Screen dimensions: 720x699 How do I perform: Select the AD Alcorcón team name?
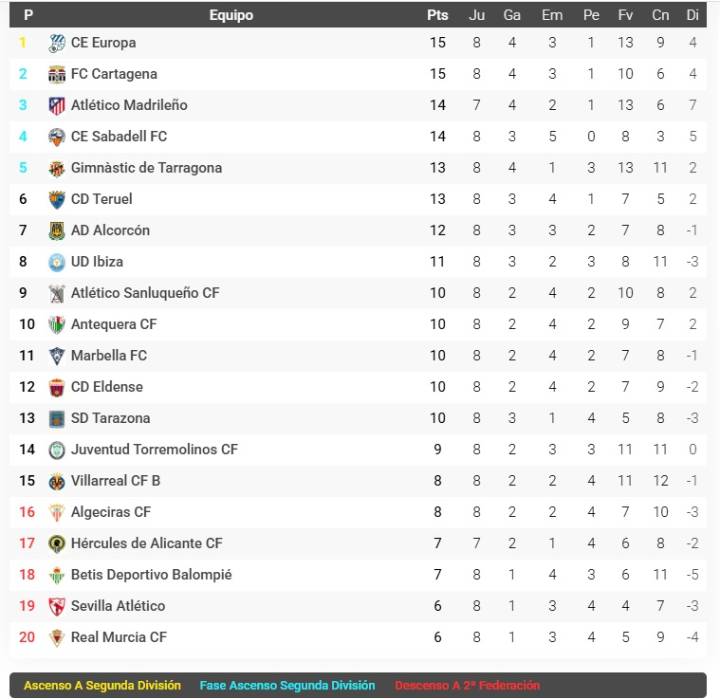pos(110,230)
